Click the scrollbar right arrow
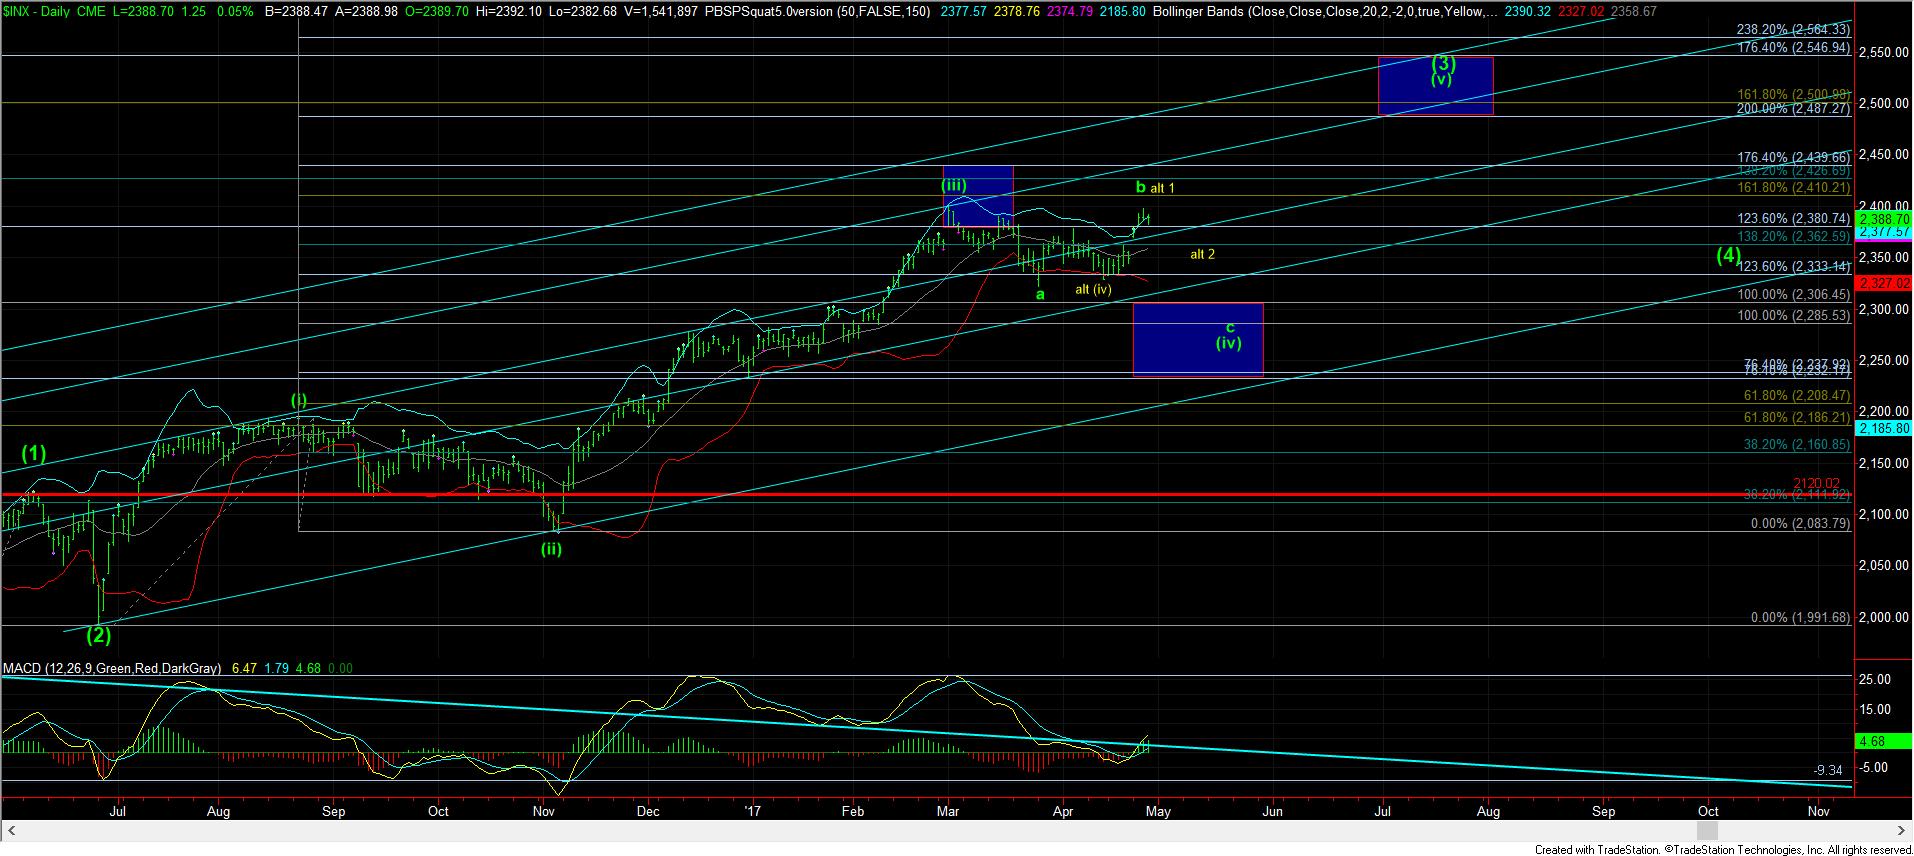The image size is (1914, 856). pos(1902,831)
